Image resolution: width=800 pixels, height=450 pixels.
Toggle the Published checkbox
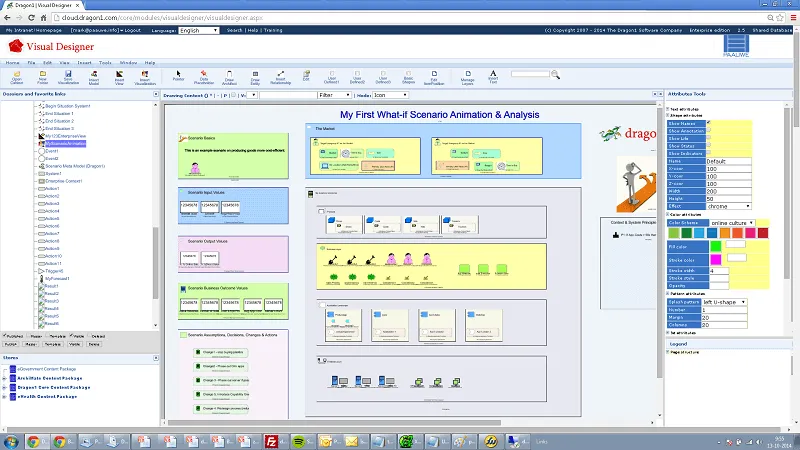(3, 337)
